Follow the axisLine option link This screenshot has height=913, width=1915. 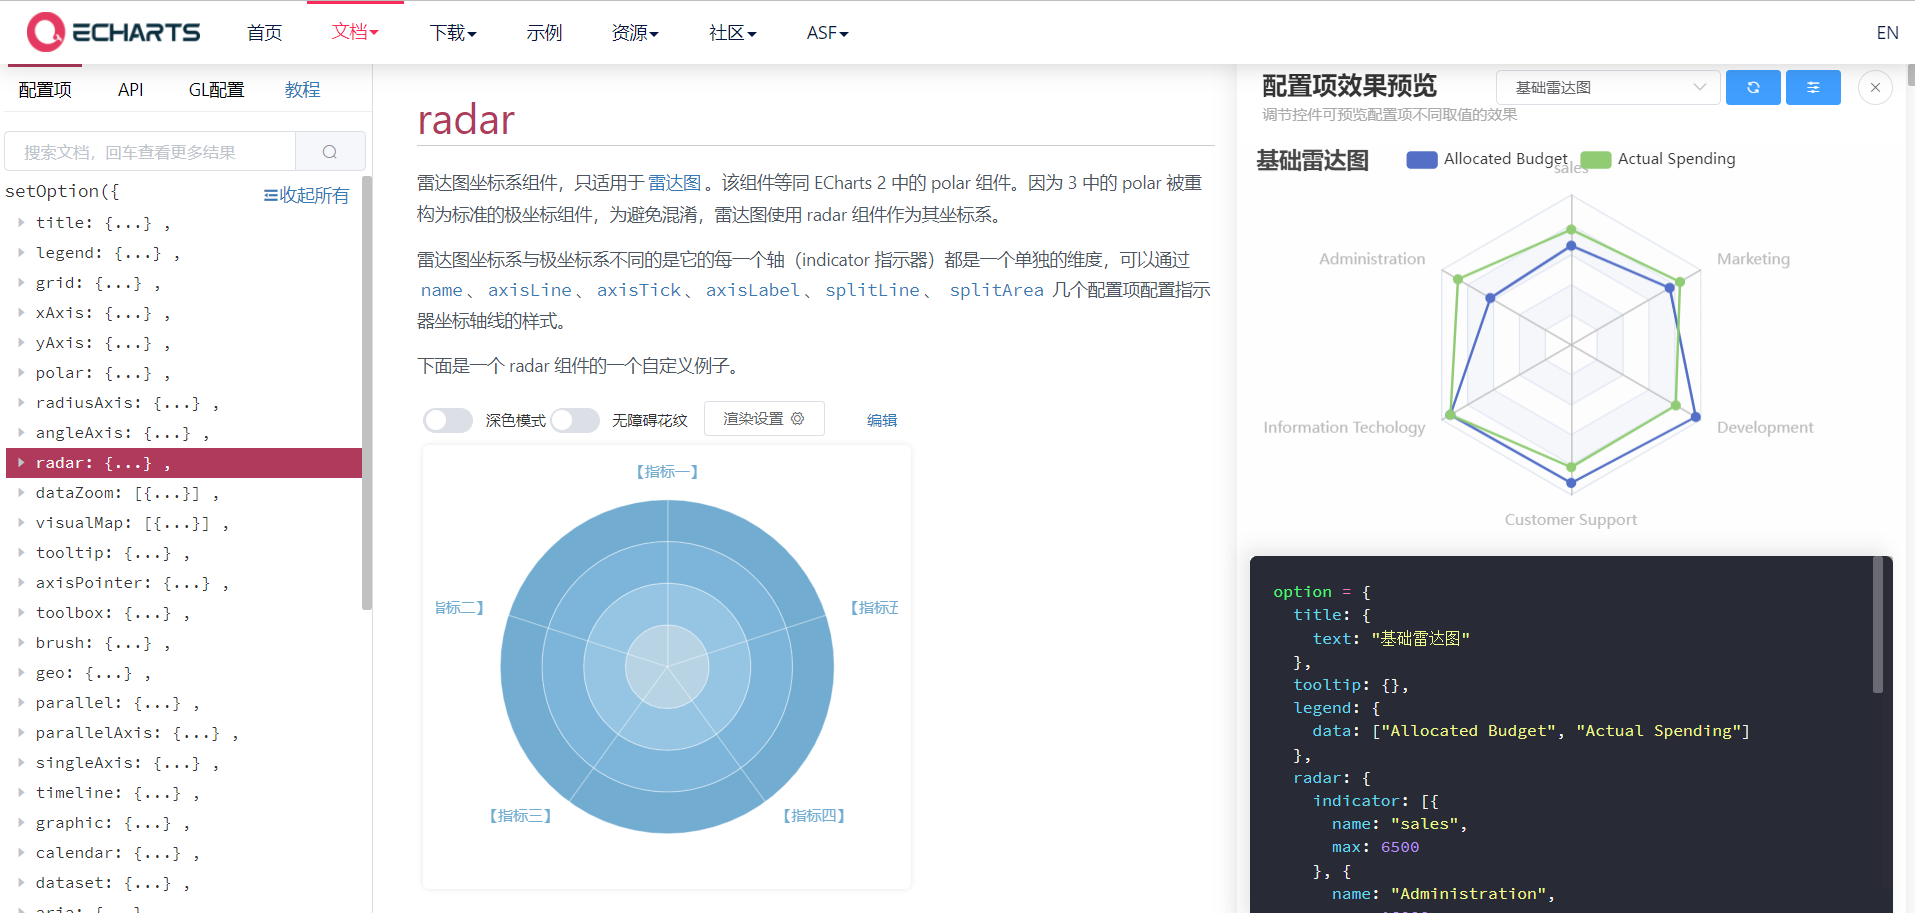pyautogui.click(x=529, y=290)
